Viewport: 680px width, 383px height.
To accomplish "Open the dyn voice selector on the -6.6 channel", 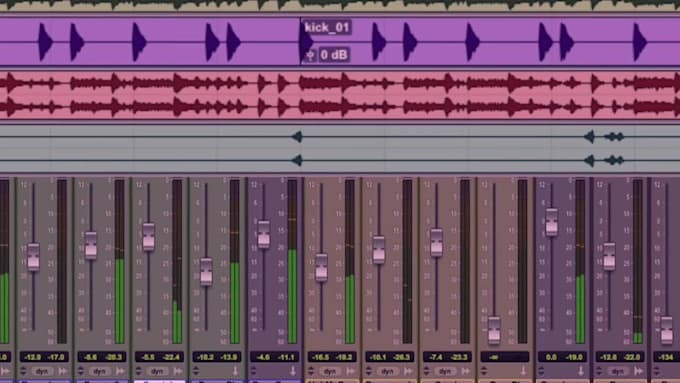I will click(99, 372).
